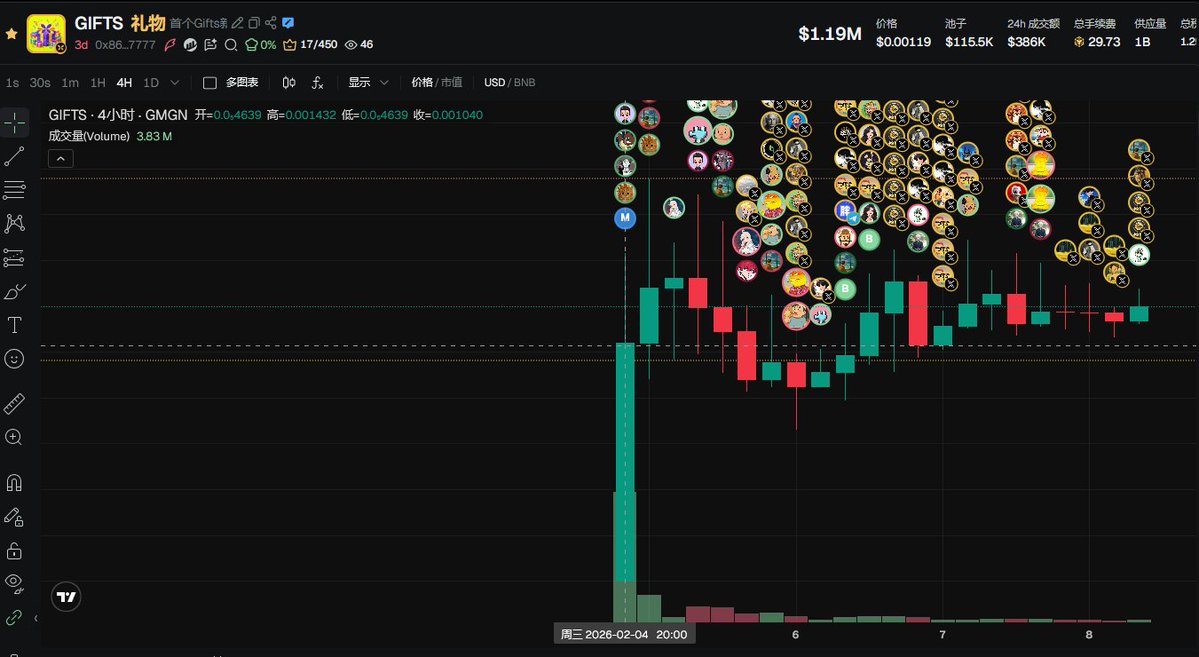Click the 2026-02-04 20:00 time label
This screenshot has height=657, width=1199.
click(623, 634)
